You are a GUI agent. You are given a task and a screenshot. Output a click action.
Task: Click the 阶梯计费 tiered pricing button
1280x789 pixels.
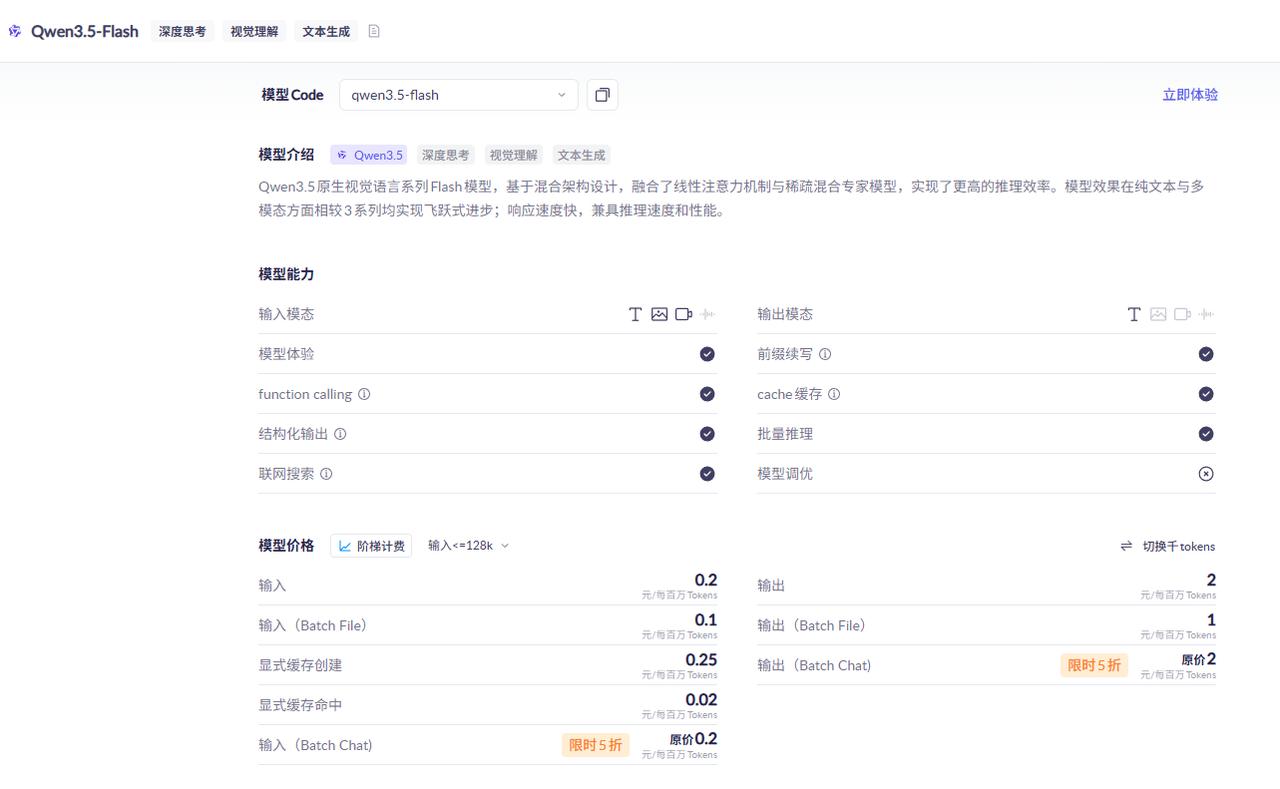pyautogui.click(x=371, y=546)
